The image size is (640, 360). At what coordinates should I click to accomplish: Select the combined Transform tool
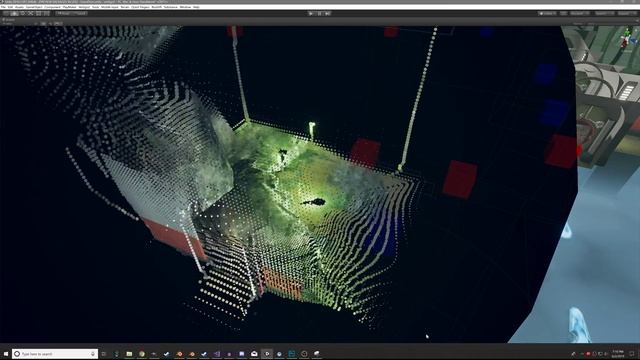point(47,13)
